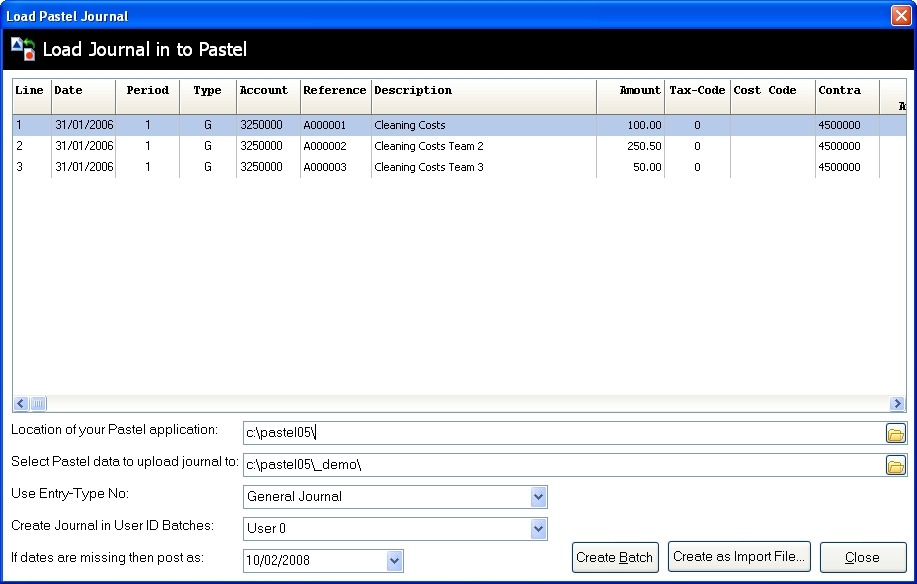
Task: Click the Pastel data path field
Action: pyautogui.click(x=564, y=465)
